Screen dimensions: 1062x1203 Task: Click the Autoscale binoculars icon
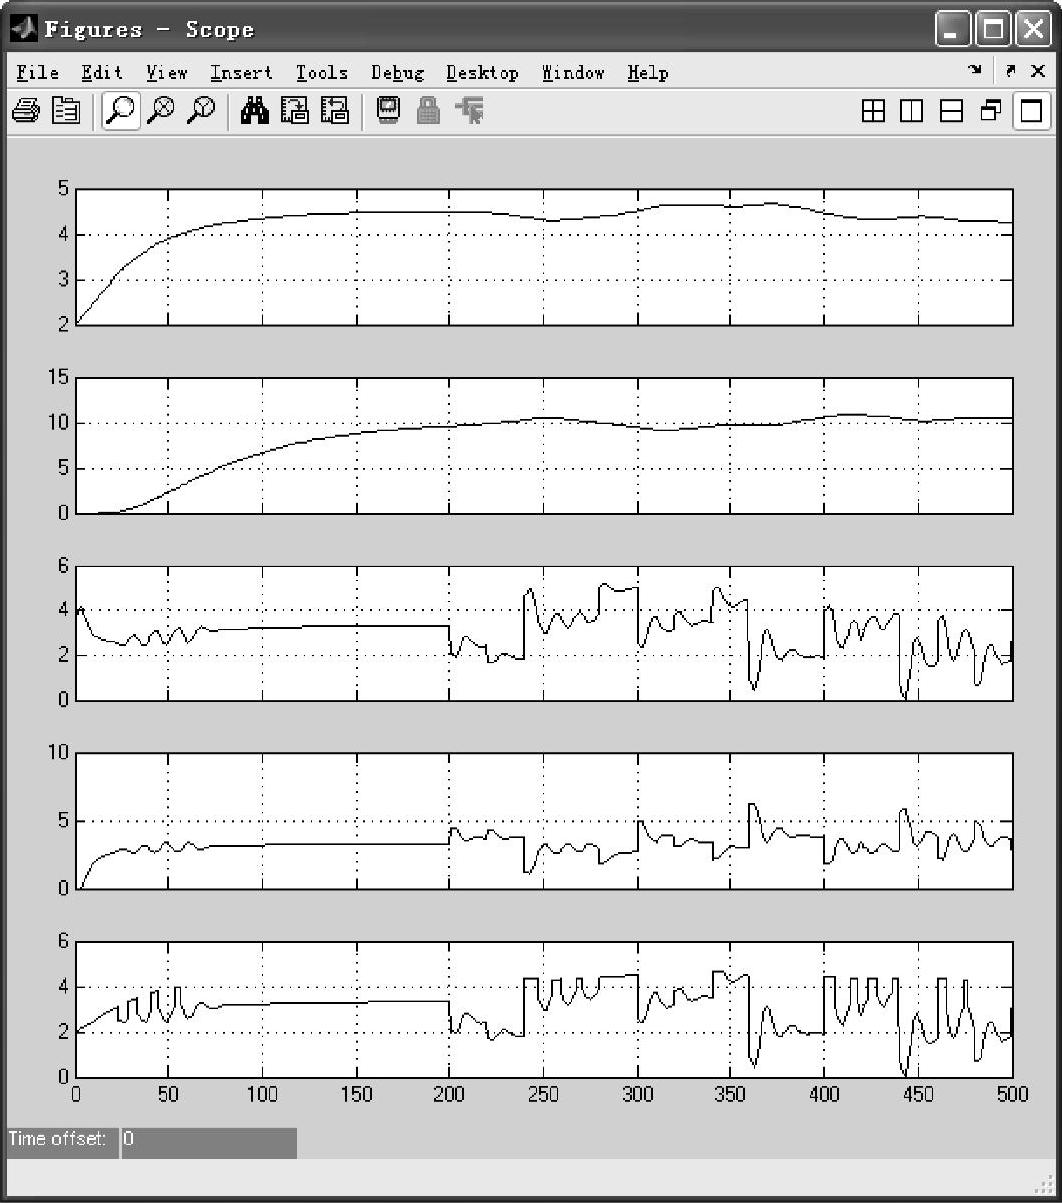coord(255,111)
